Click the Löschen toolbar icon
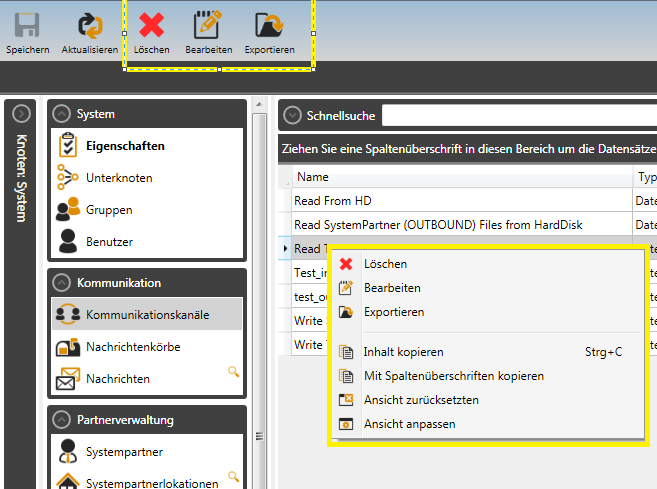This screenshot has width=657, height=489. (152, 26)
